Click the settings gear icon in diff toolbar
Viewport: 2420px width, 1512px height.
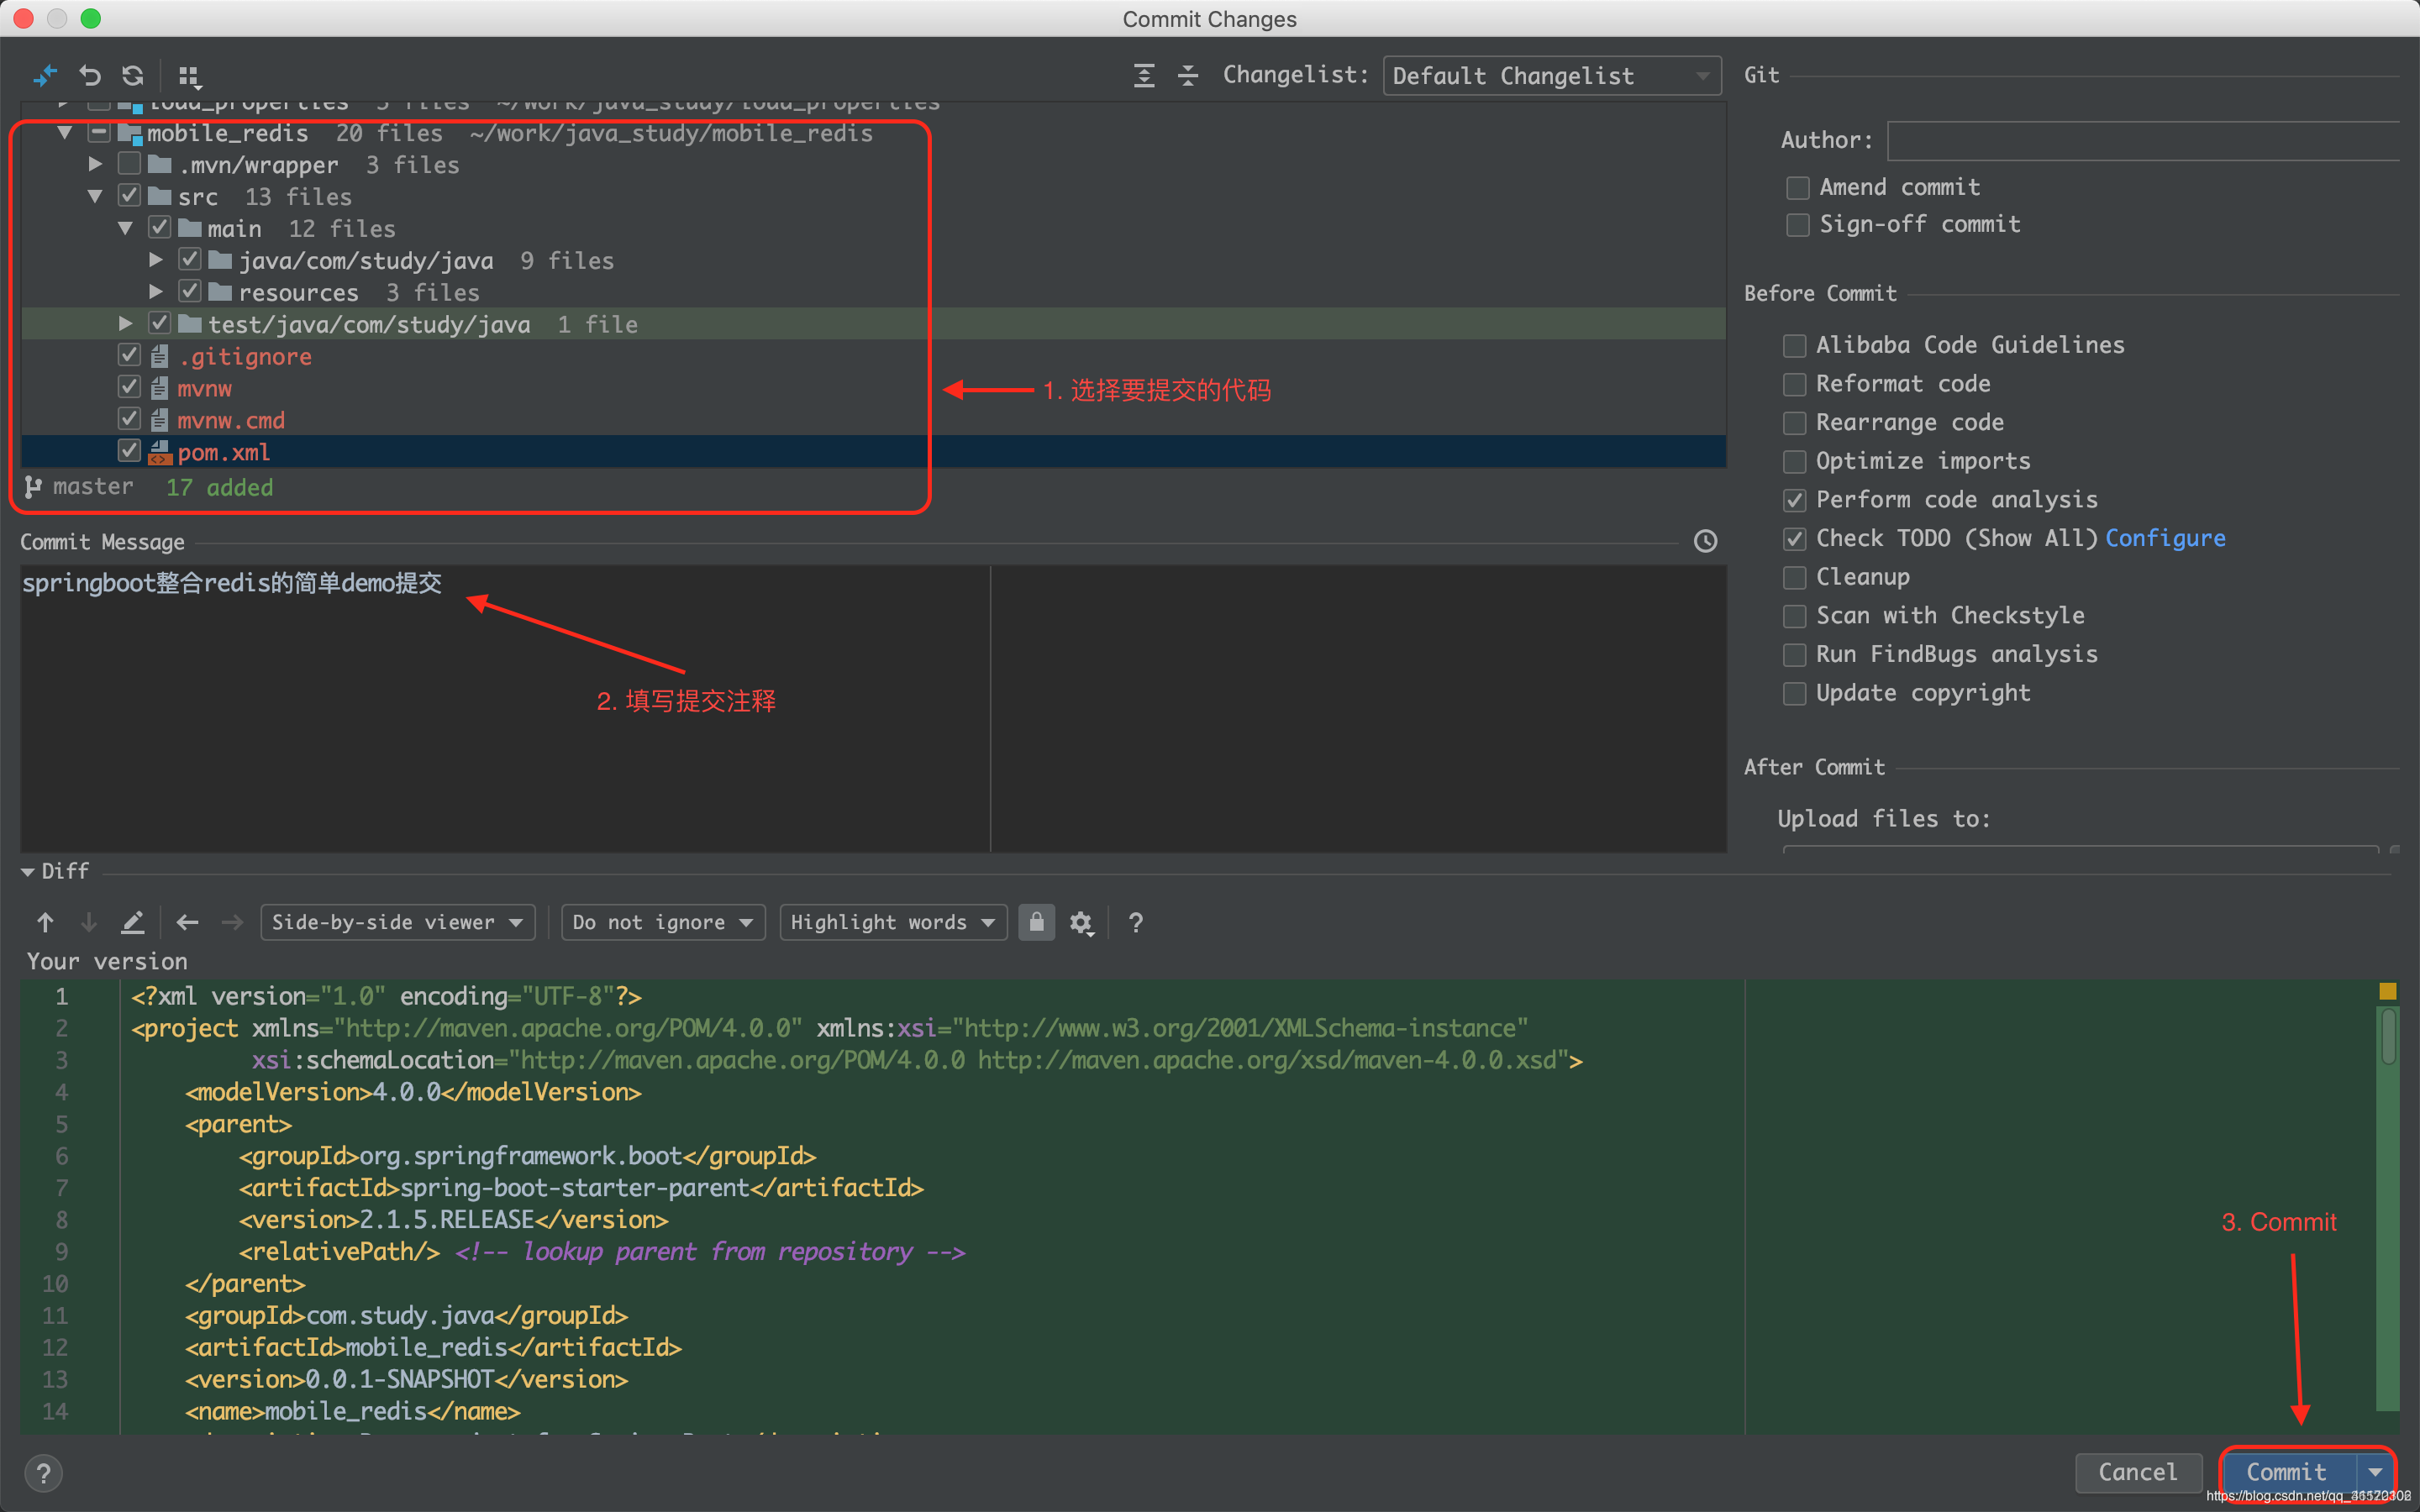pos(1082,921)
